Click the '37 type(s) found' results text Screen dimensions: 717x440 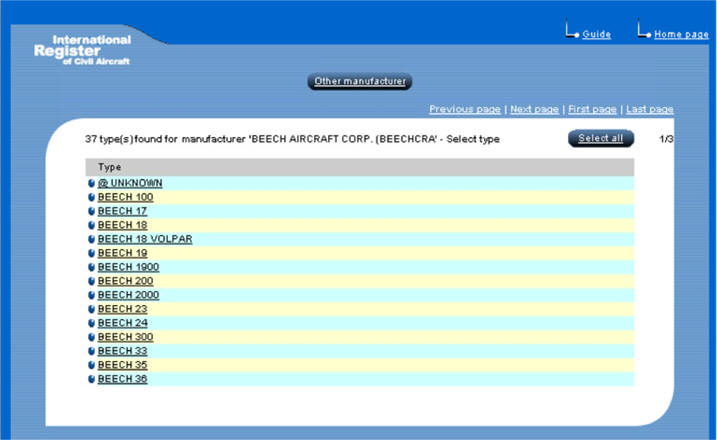[292, 139]
